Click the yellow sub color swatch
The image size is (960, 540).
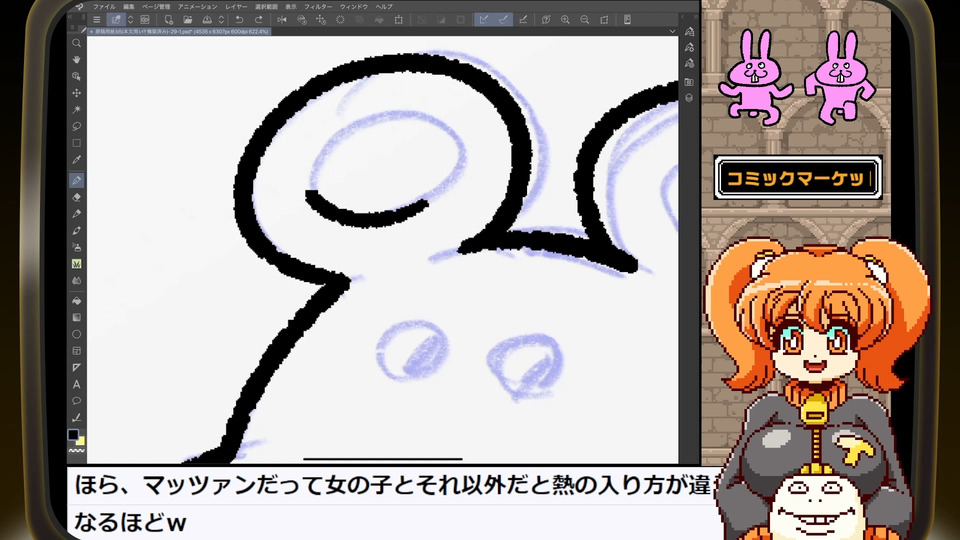[81, 441]
